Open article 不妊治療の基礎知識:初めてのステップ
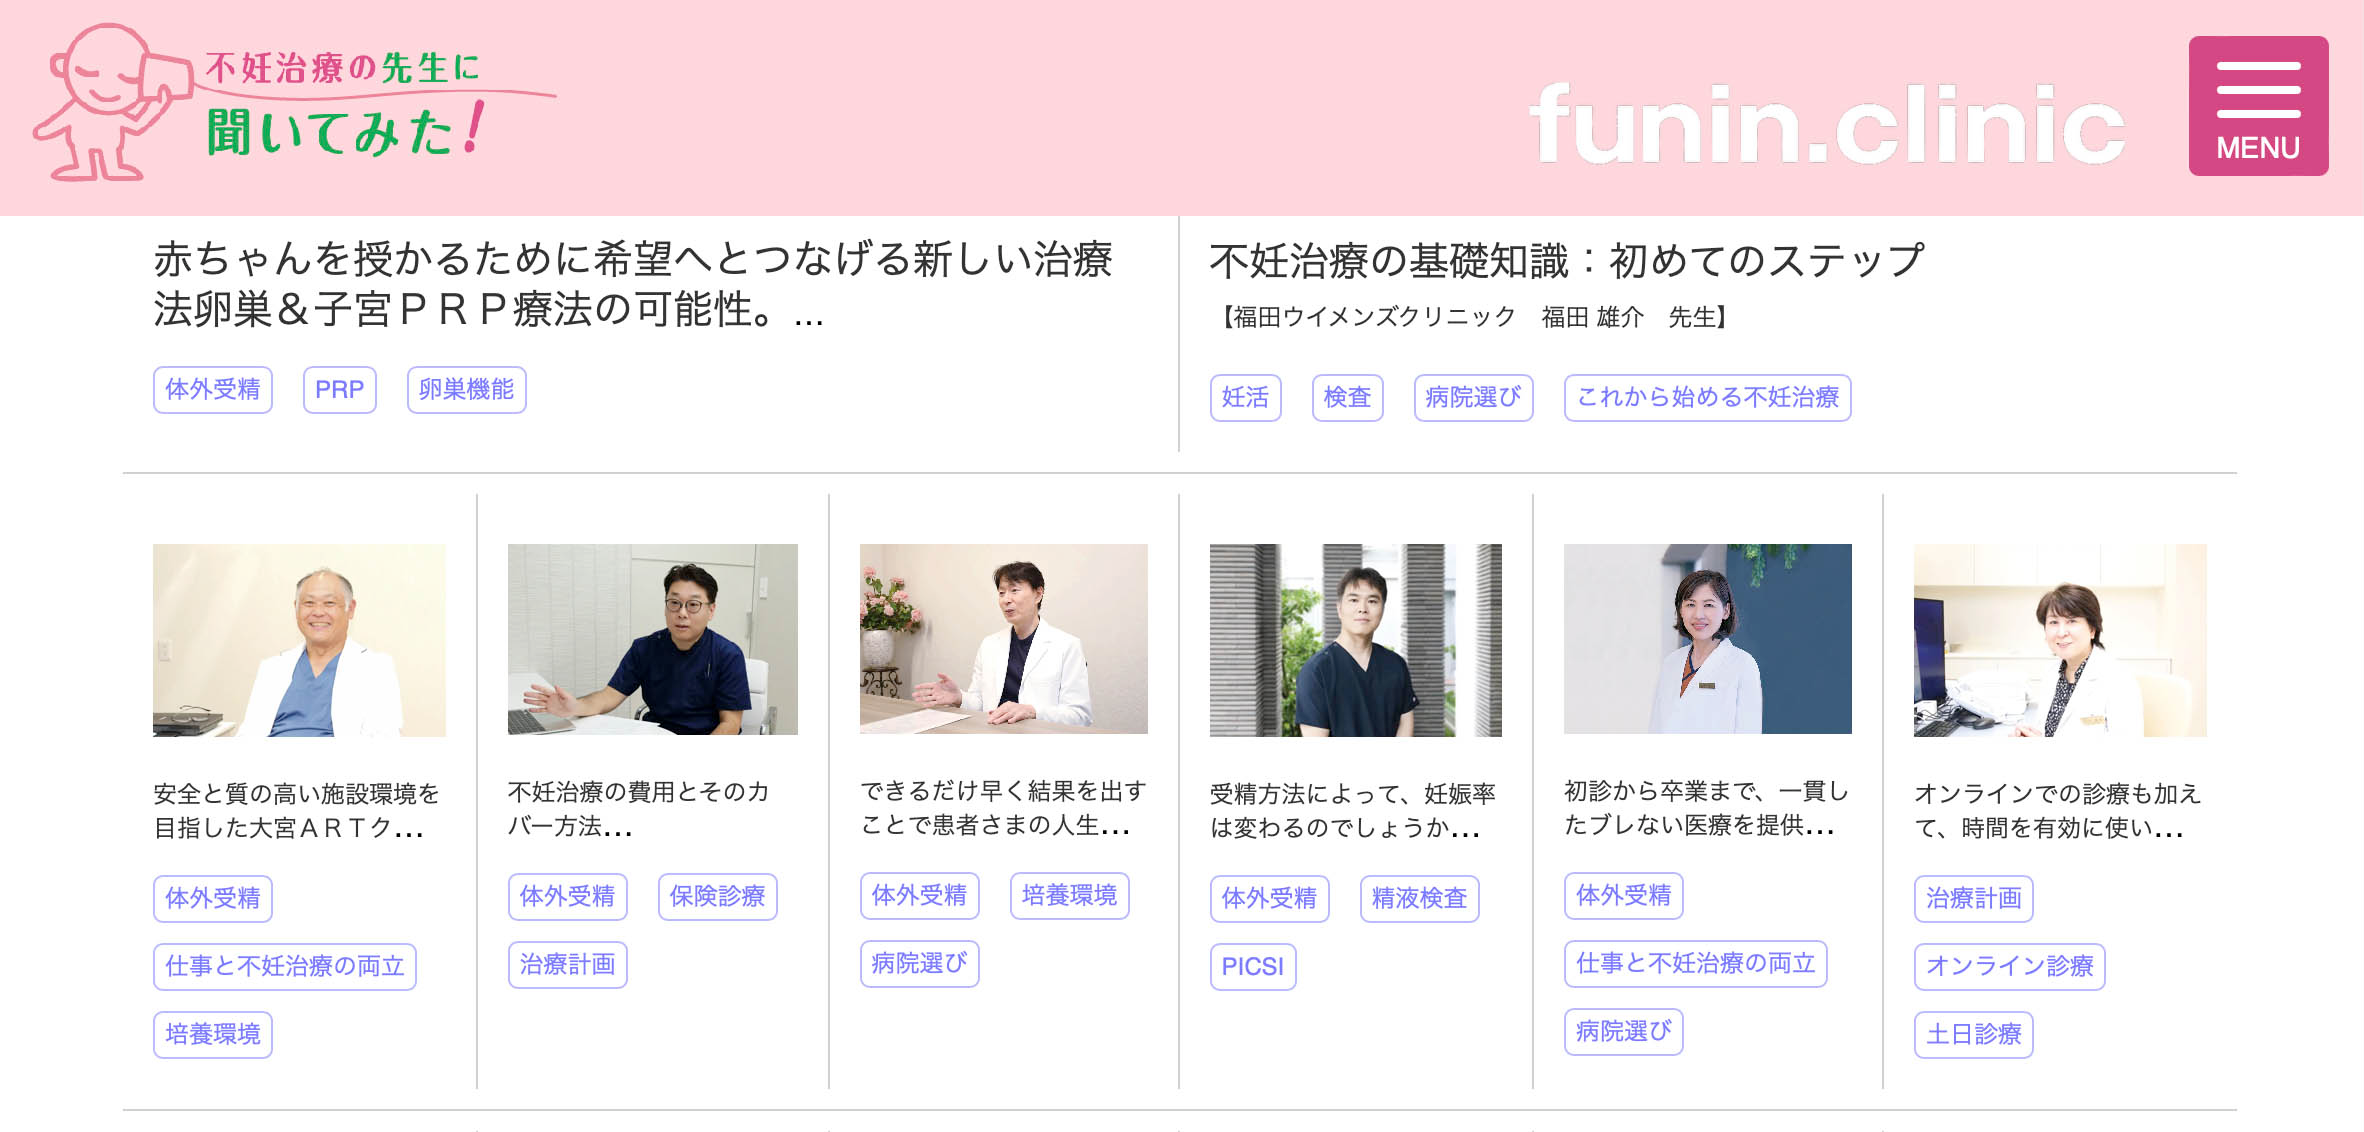 click(x=1566, y=261)
